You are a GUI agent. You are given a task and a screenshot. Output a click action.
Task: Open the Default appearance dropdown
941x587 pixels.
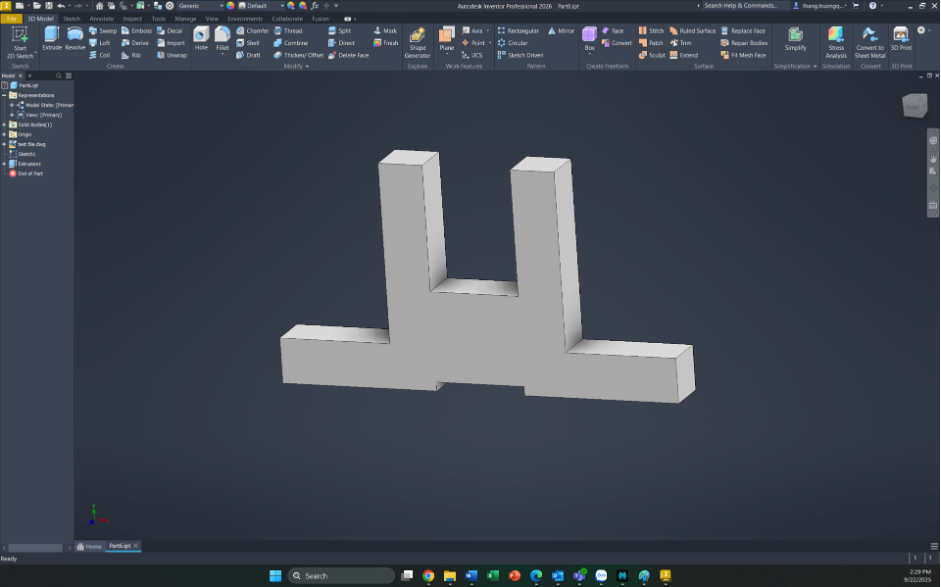tap(261, 5)
